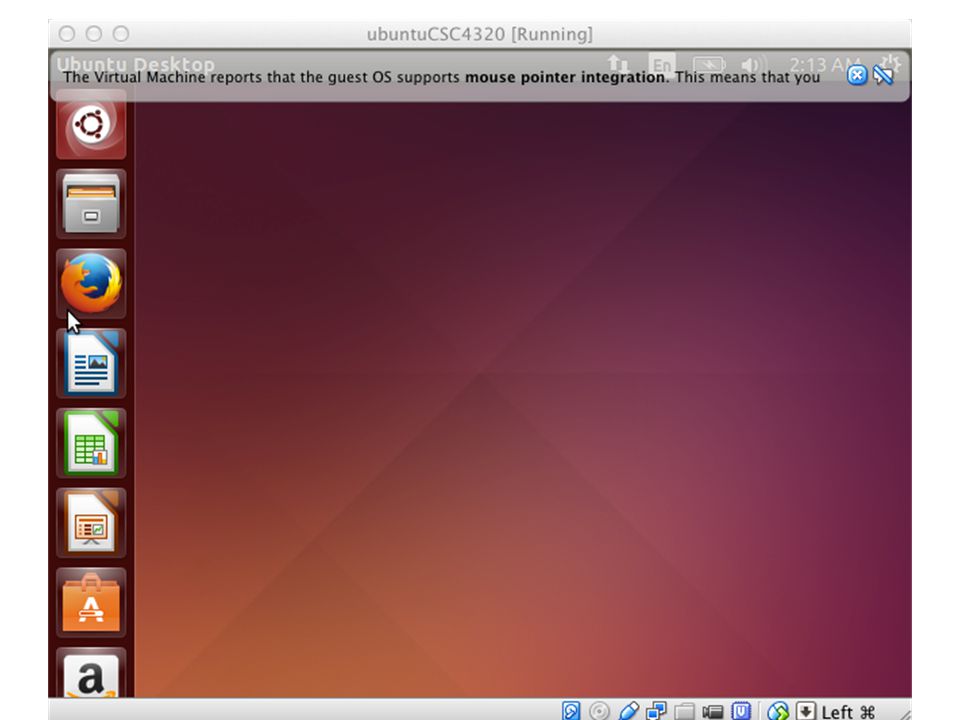The height and width of the screenshot is (720, 960).
Task: Open the Amazon launcher icon
Action: coord(91,673)
